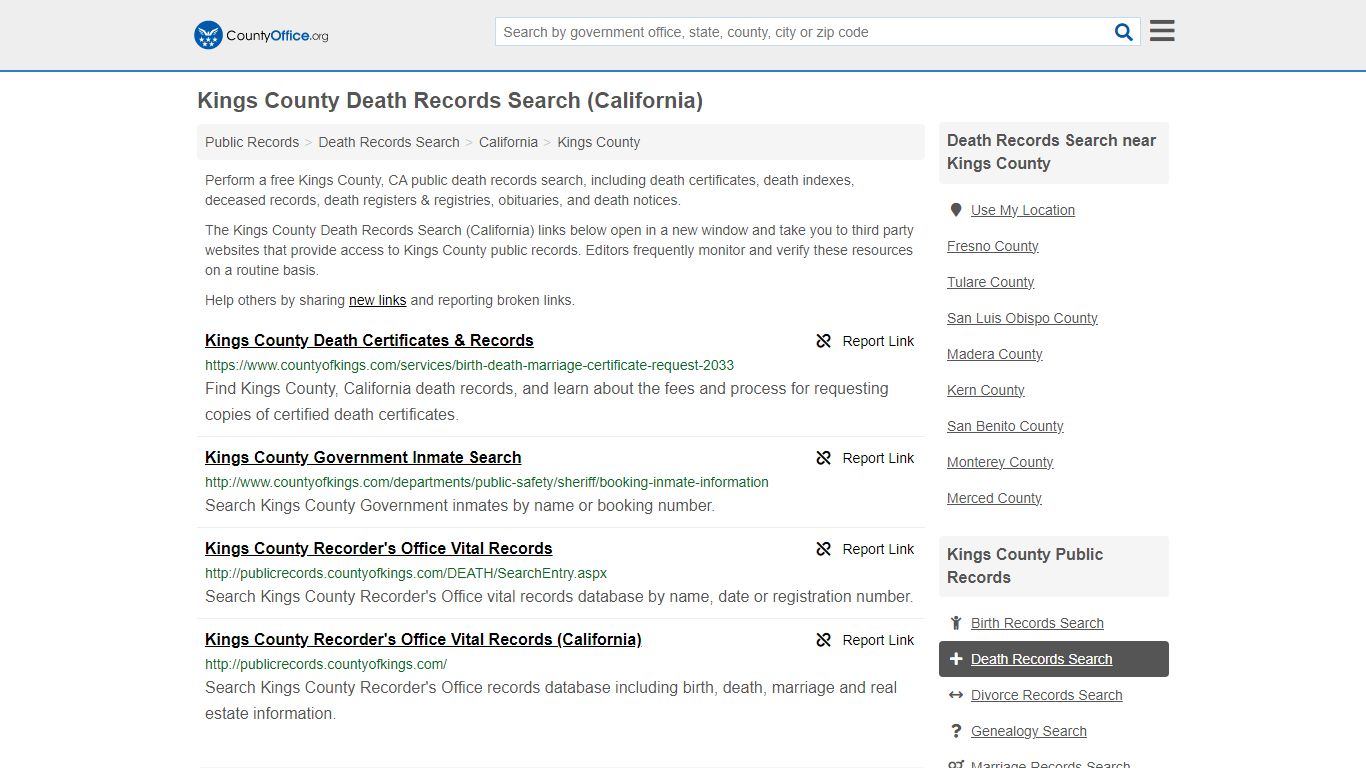Go to Merced County
The width and height of the screenshot is (1366, 768).
994,498
